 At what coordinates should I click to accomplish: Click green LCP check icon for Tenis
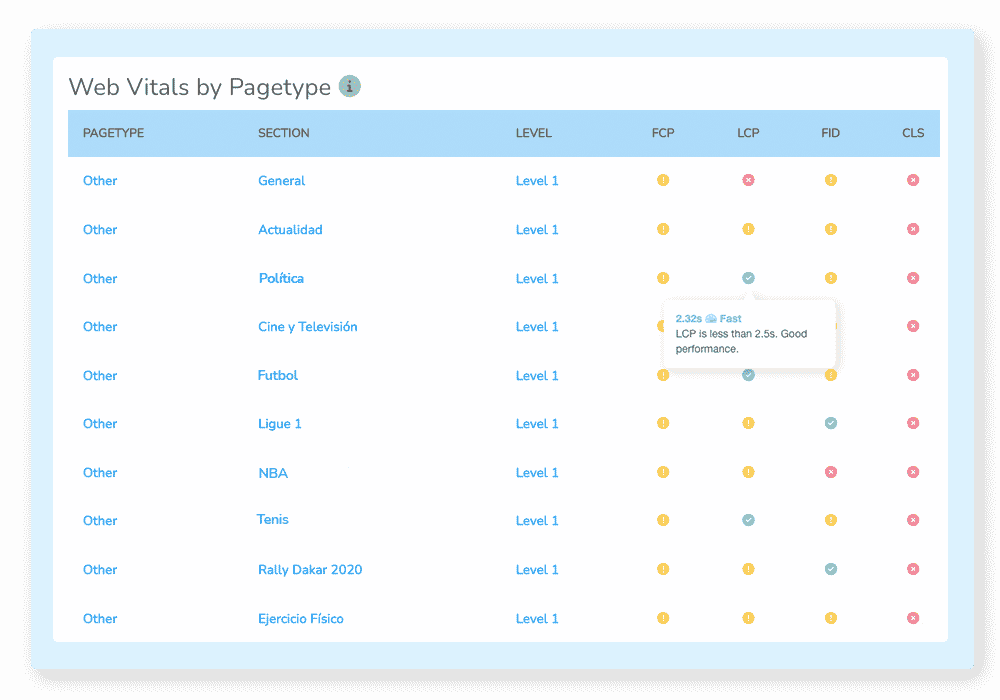click(748, 520)
